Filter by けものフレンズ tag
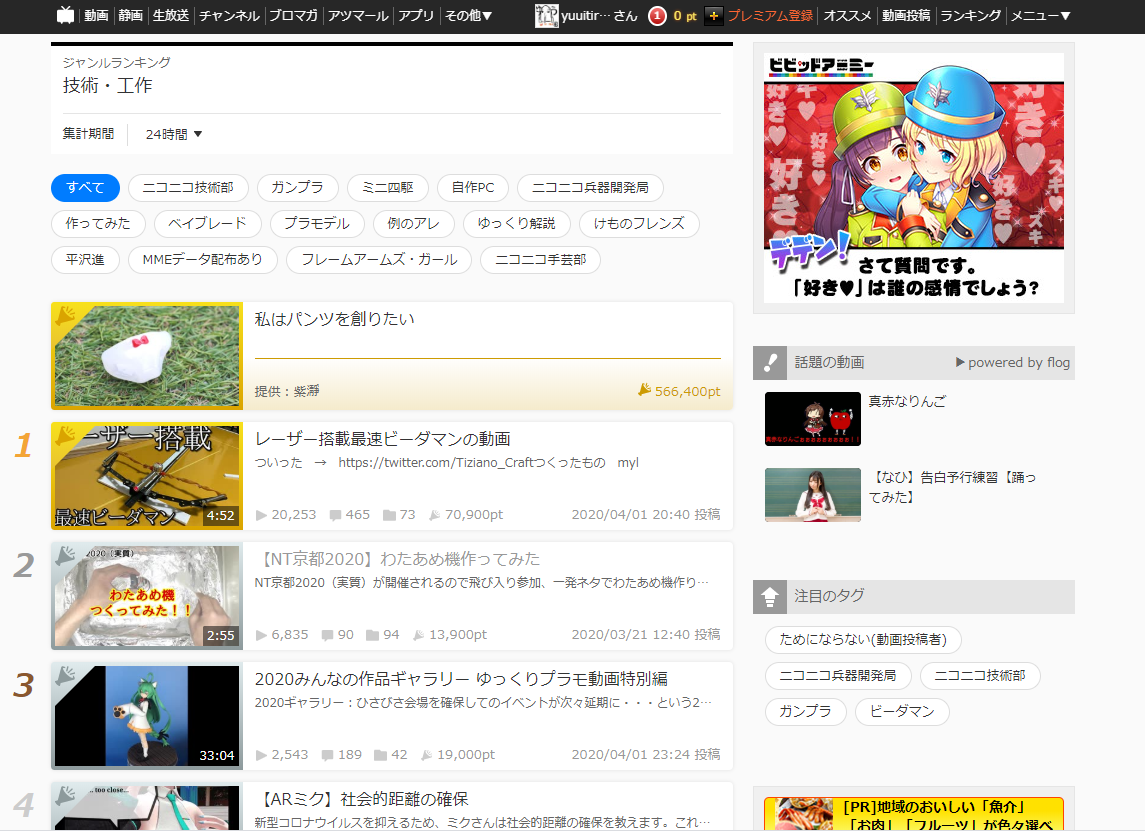This screenshot has width=1145, height=831. coord(640,223)
